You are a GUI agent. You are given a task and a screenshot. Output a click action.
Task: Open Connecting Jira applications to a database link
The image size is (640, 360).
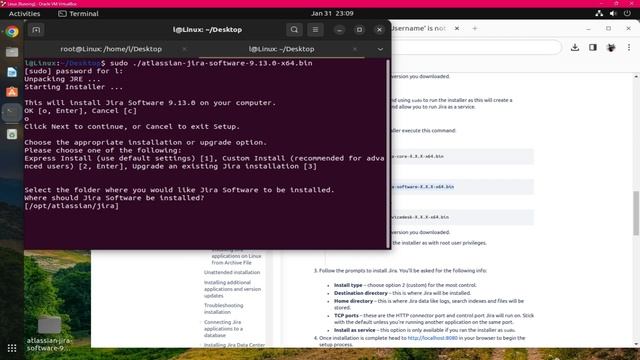[x=223, y=329]
